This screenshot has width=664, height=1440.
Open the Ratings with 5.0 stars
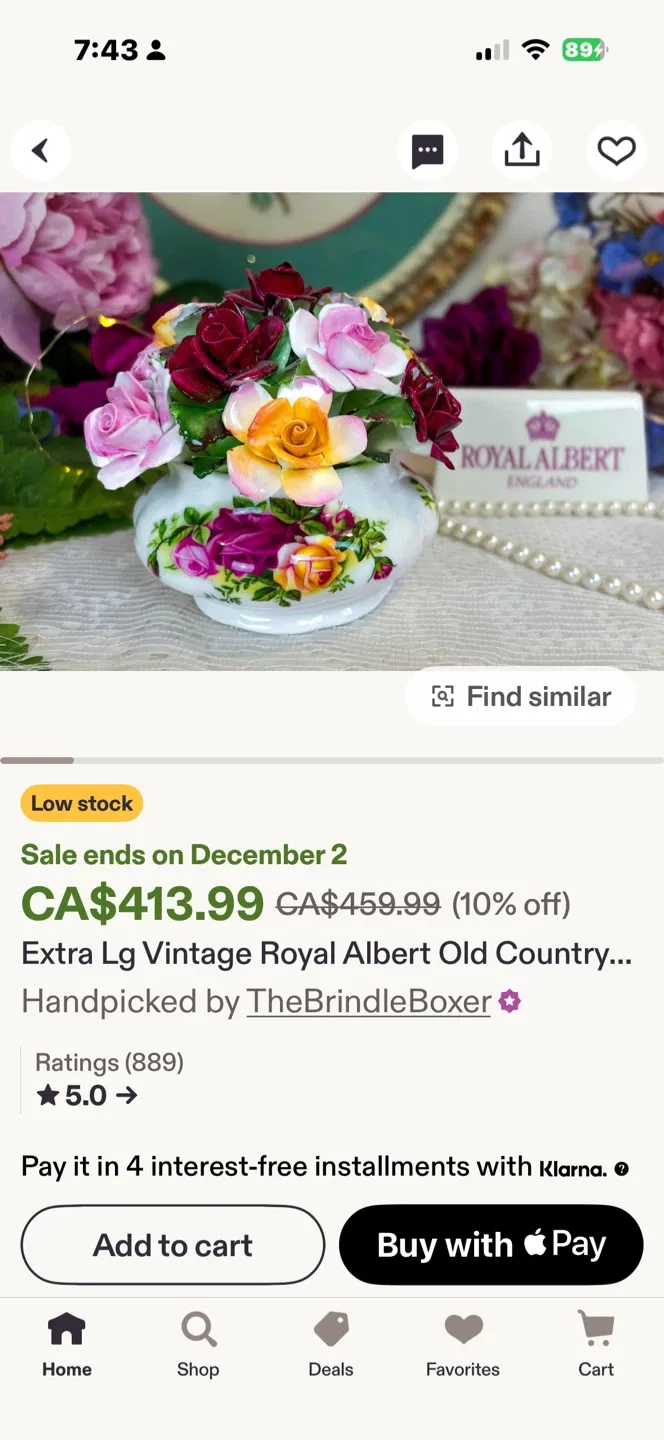click(x=109, y=1078)
